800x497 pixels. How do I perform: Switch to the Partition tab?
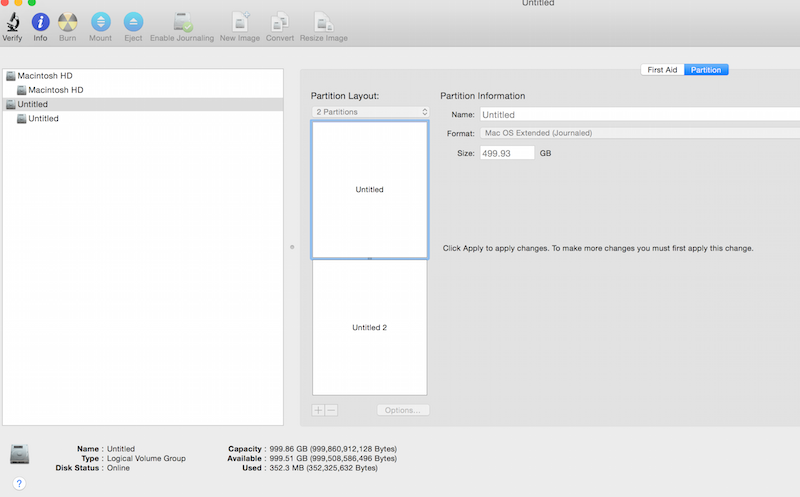tap(706, 70)
